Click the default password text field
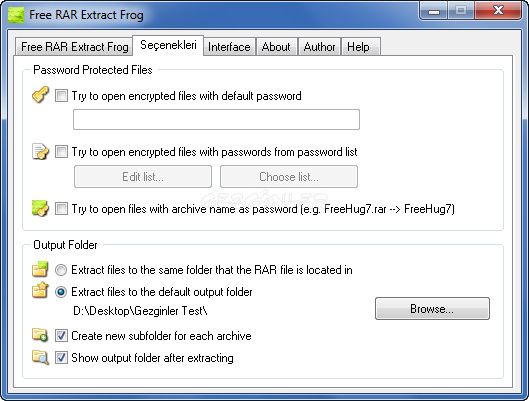Viewport: 529px width, 401px height. tap(216, 119)
